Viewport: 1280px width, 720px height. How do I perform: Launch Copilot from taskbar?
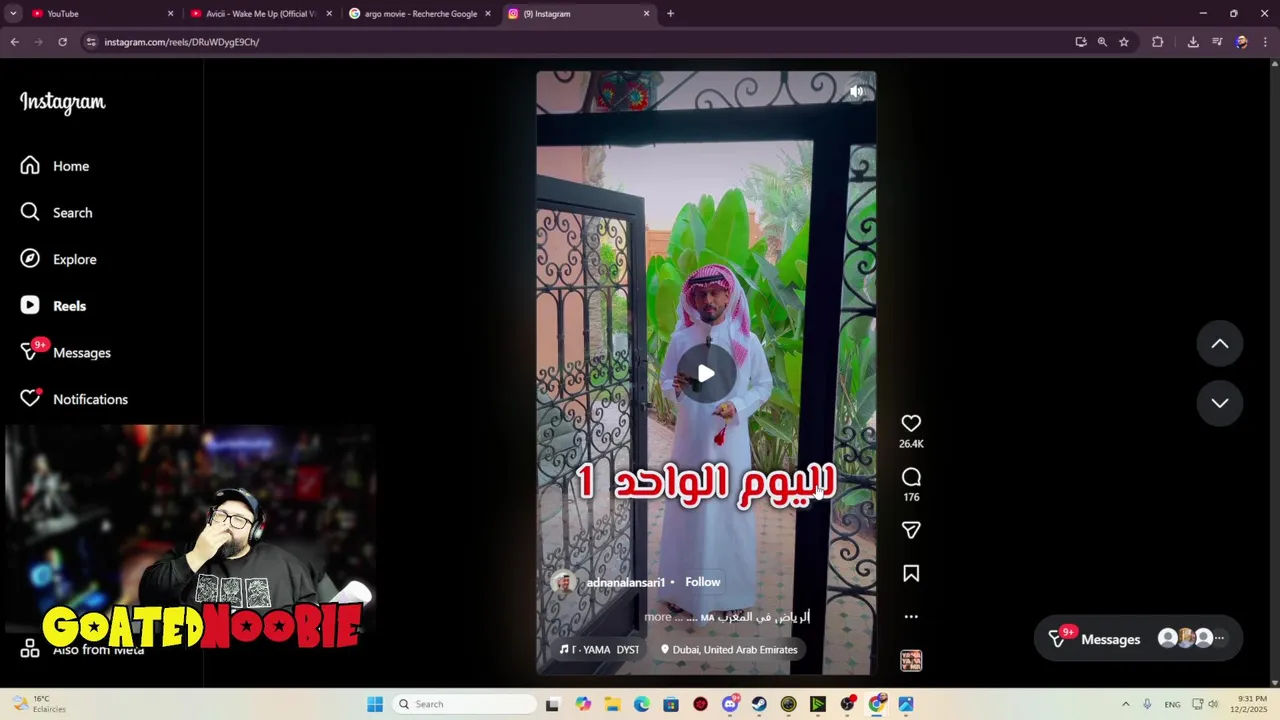pos(583,704)
